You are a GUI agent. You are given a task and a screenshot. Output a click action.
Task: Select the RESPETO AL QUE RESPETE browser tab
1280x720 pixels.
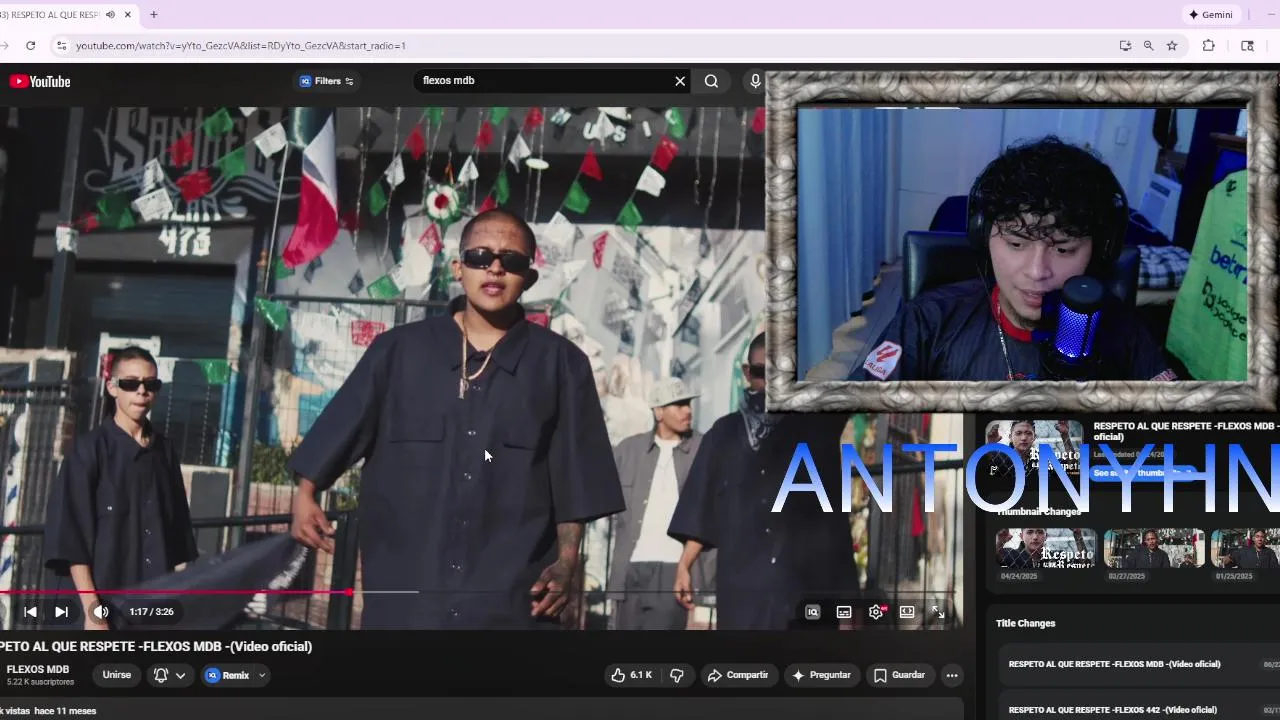pos(50,15)
